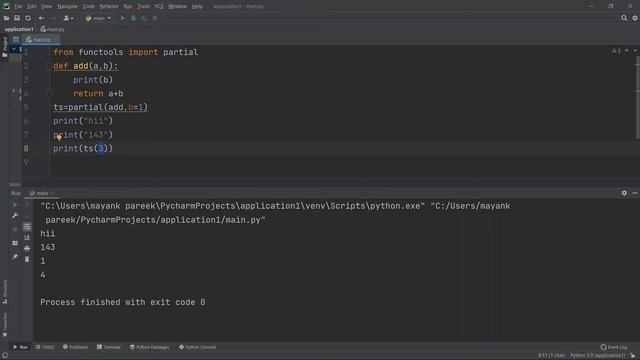The height and width of the screenshot is (360, 640).
Task: Switch to Terminal tool window tab
Action: 109,347
